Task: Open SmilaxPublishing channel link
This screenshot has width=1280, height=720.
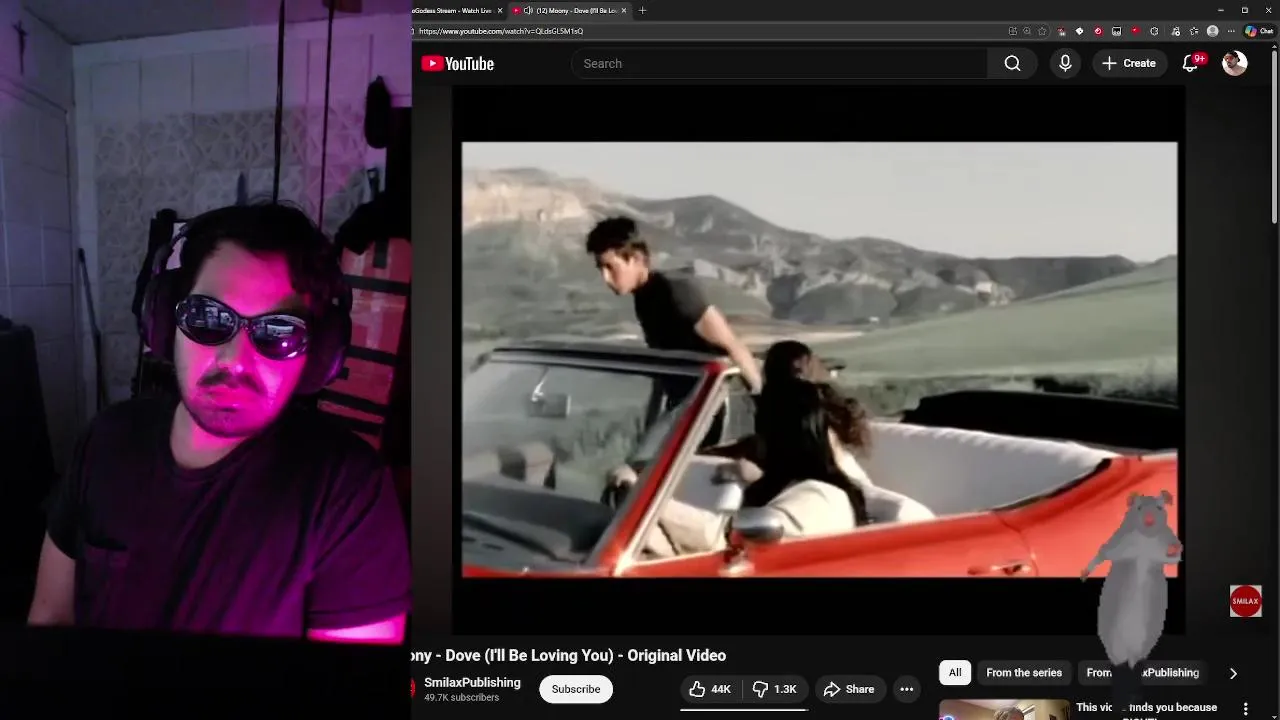Action: click(472, 682)
